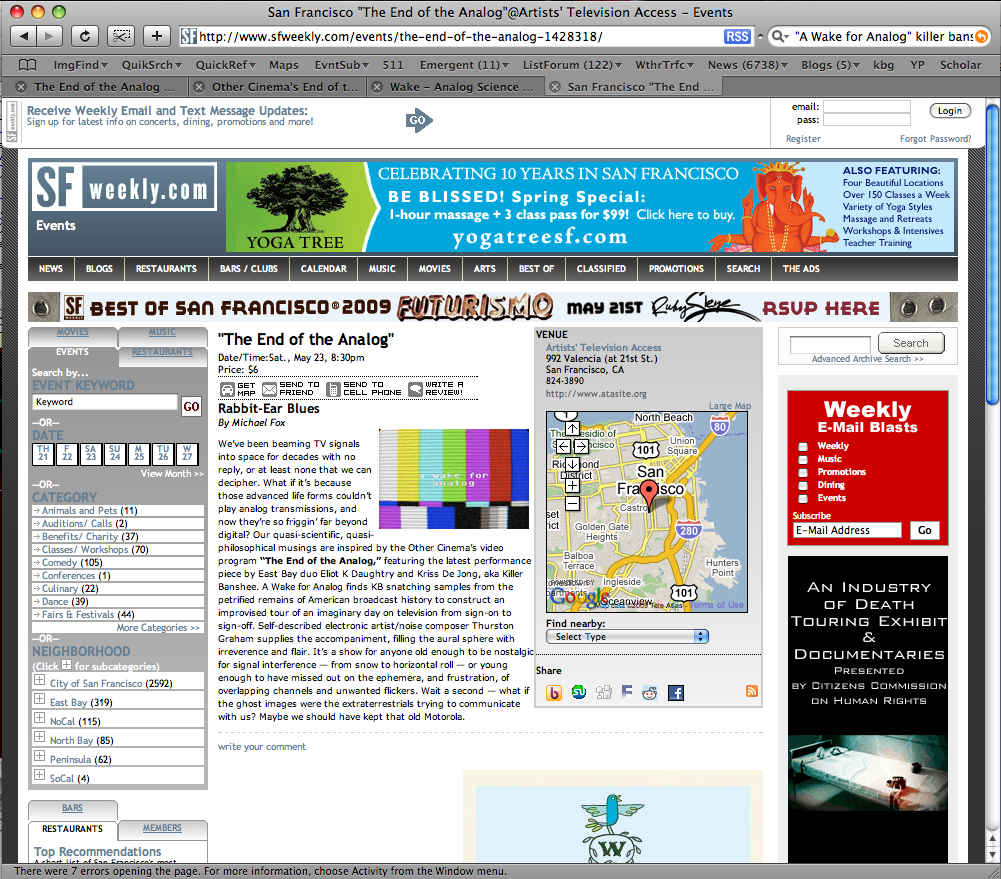
Task: Check the Dining e-mail blast checkbox
Action: (x=803, y=485)
